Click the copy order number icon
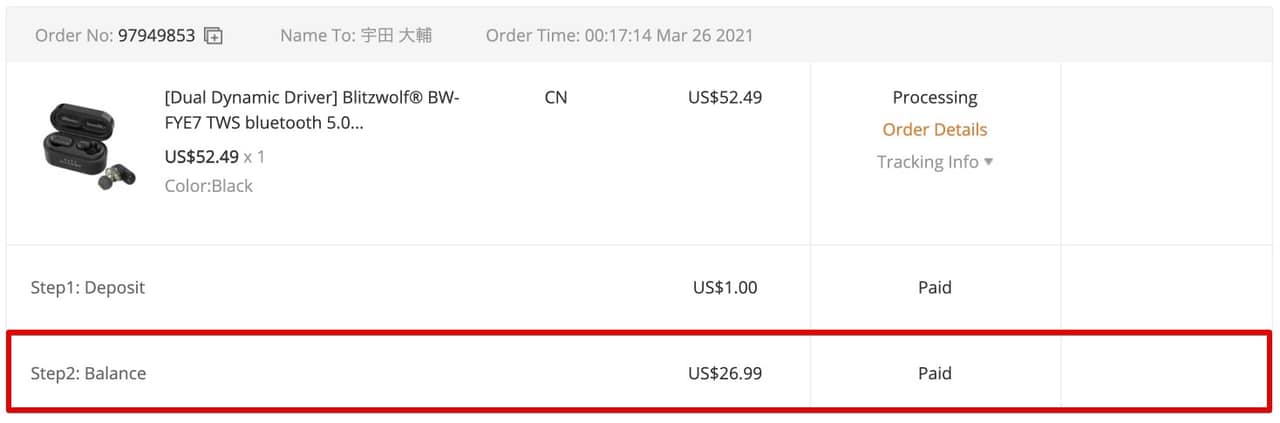1280x423 pixels. pos(213,36)
